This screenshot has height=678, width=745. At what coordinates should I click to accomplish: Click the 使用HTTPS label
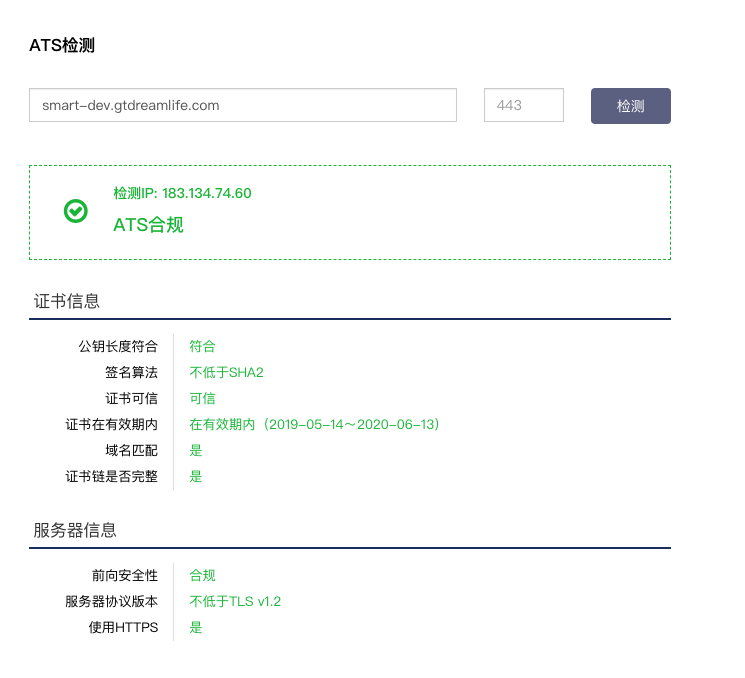[123, 627]
